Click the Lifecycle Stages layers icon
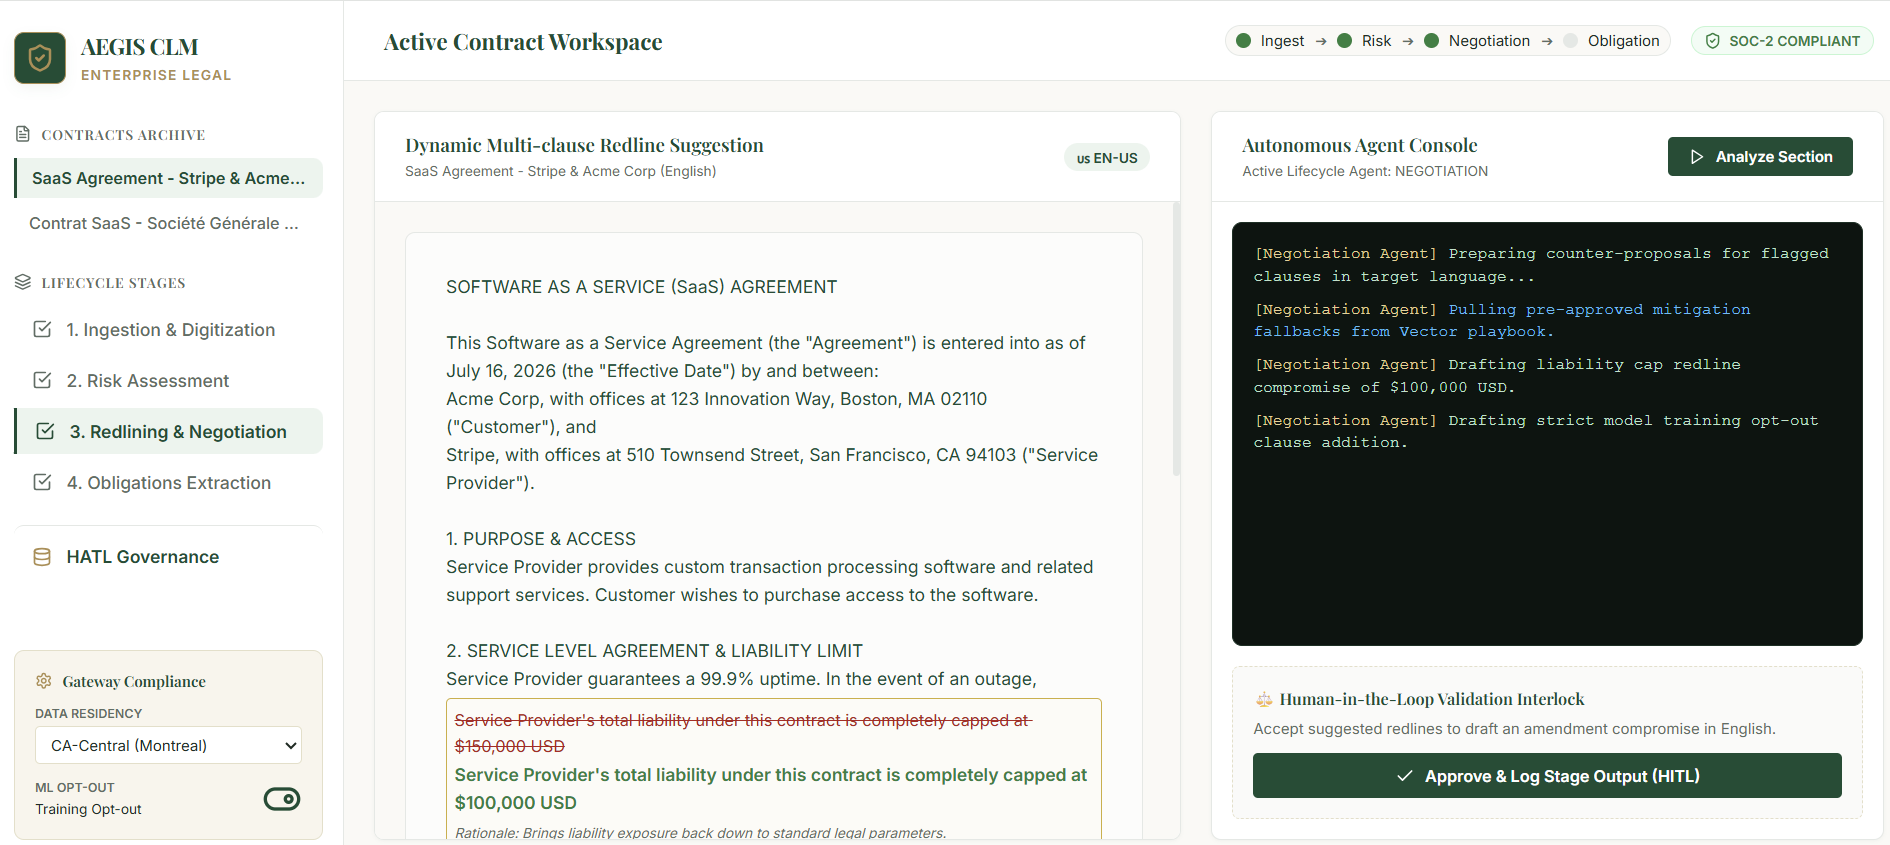The height and width of the screenshot is (845, 1890). (23, 282)
